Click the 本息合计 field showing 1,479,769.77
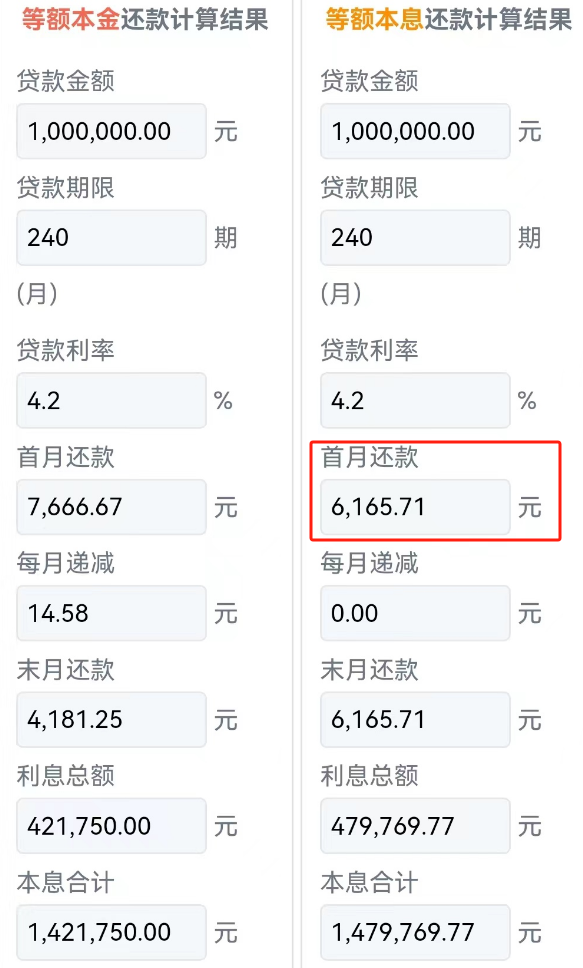 [414, 932]
